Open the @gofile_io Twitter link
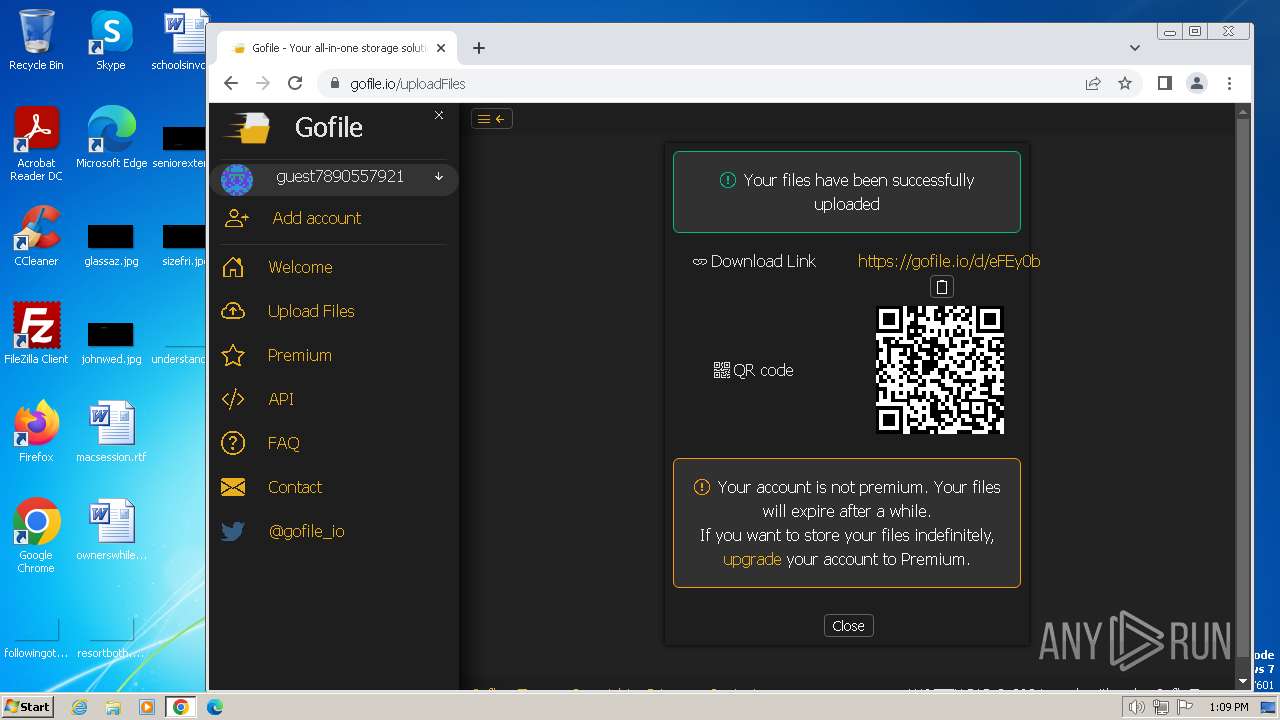Screen dimensions: 1280x720 coord(306,531)
